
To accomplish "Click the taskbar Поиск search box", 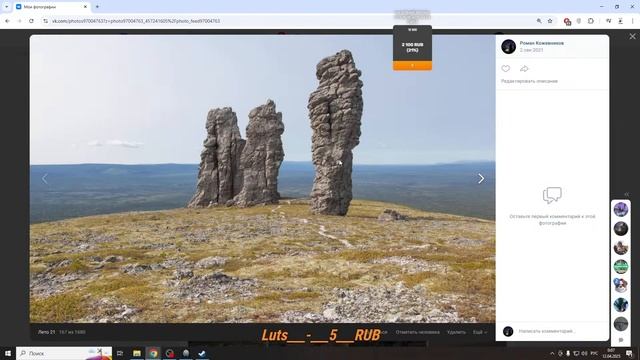I will click(x=64, y=353).
